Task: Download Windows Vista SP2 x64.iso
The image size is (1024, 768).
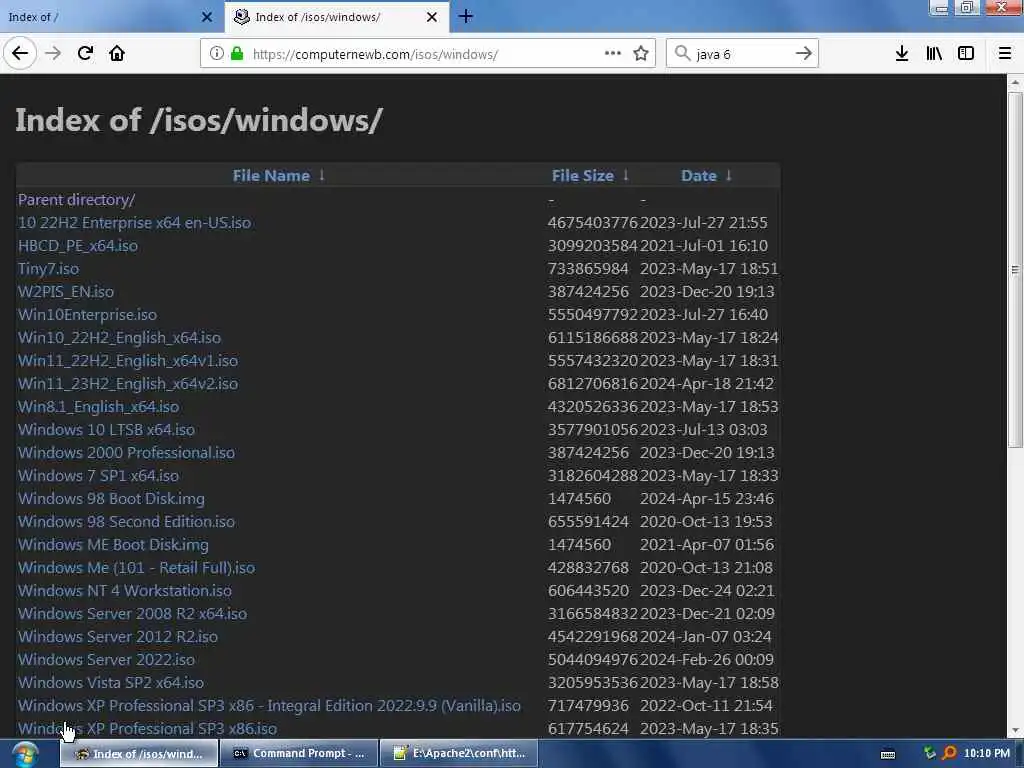Action: [x=111, y=682]
